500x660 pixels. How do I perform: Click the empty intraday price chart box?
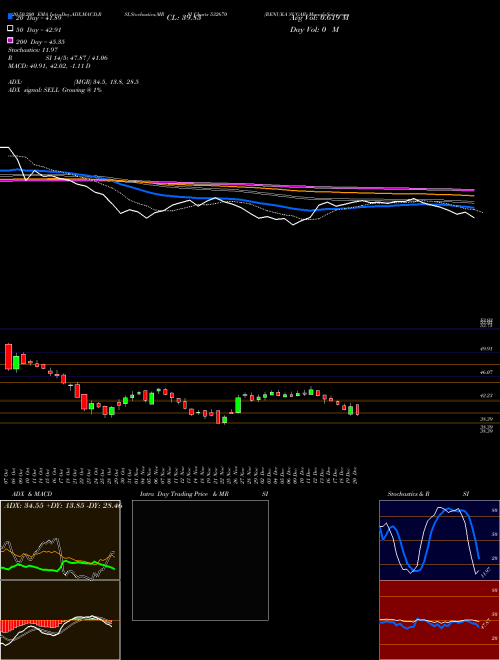click(200, 560)
